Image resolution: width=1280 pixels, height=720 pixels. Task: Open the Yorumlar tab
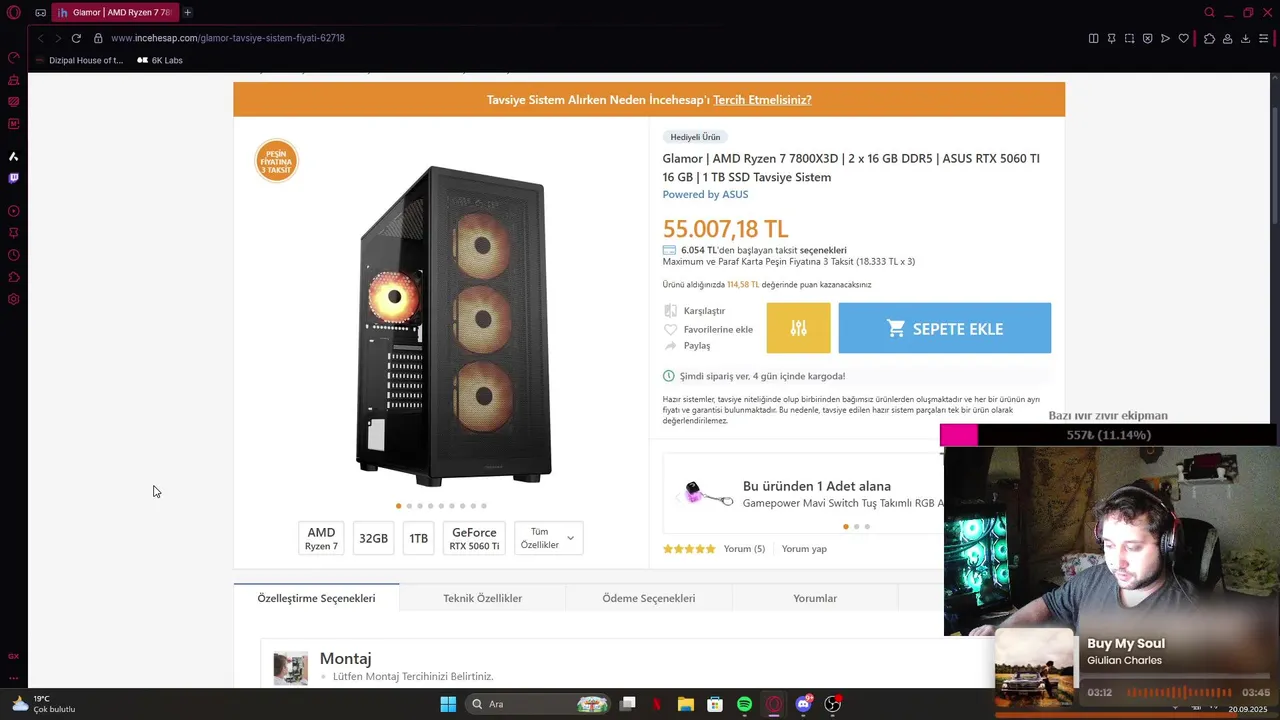pyautogui.click(x=815, y=598)
